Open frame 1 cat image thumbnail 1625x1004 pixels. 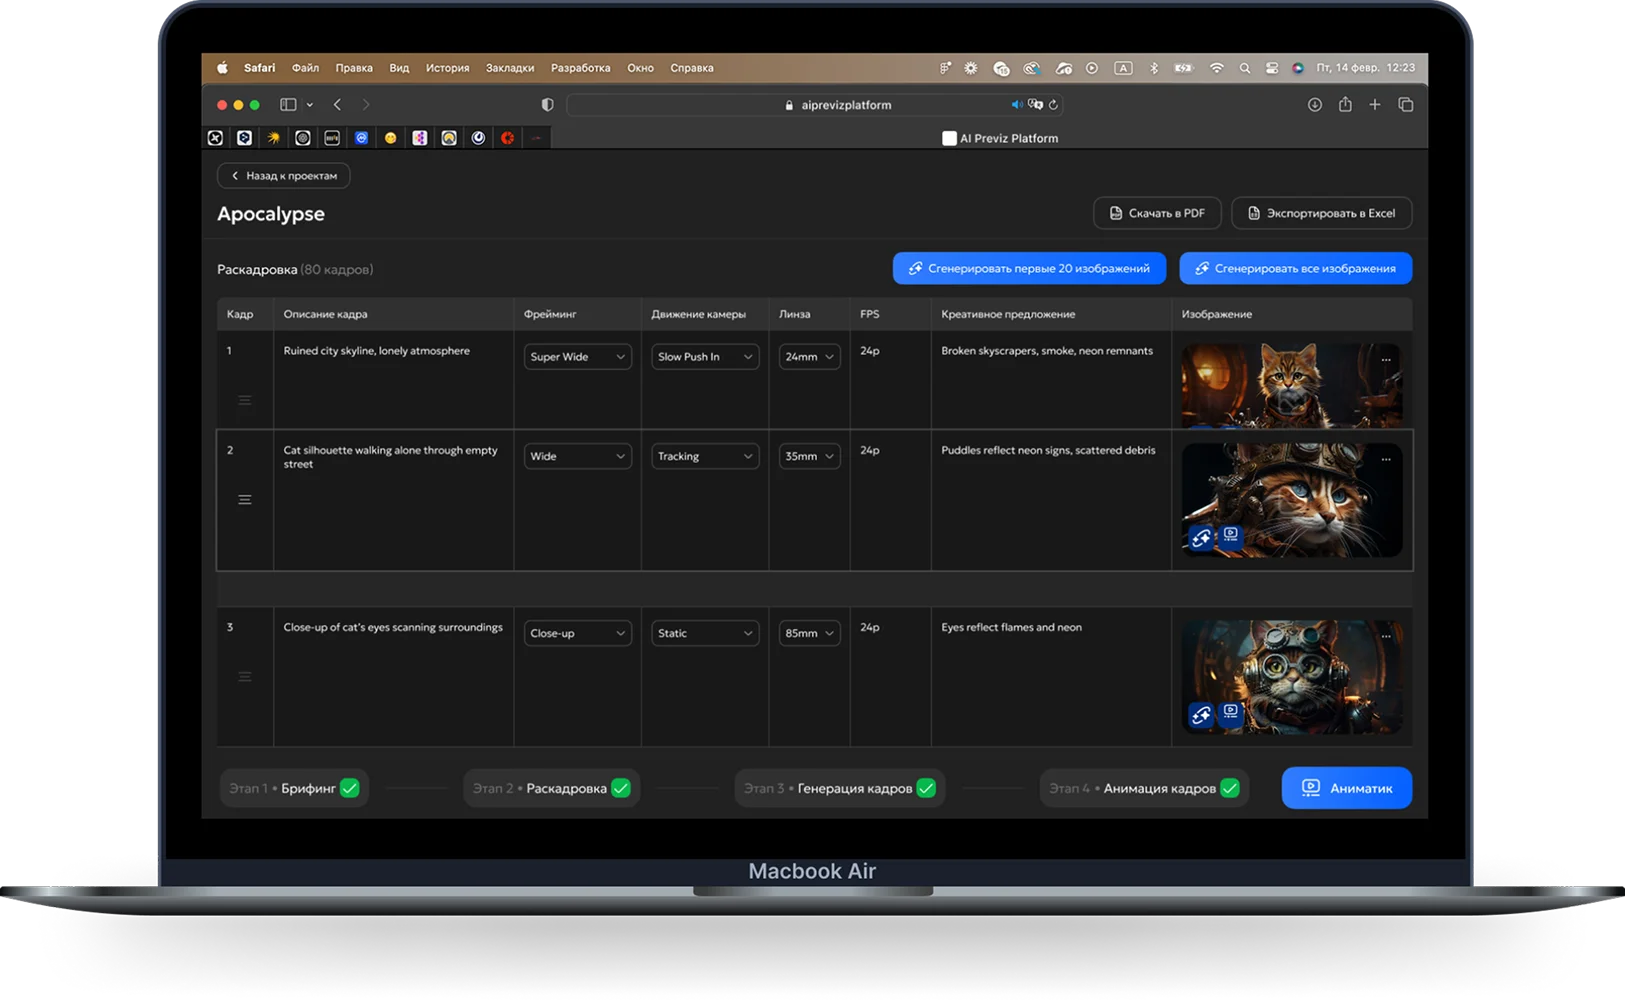click(1292, 386)
